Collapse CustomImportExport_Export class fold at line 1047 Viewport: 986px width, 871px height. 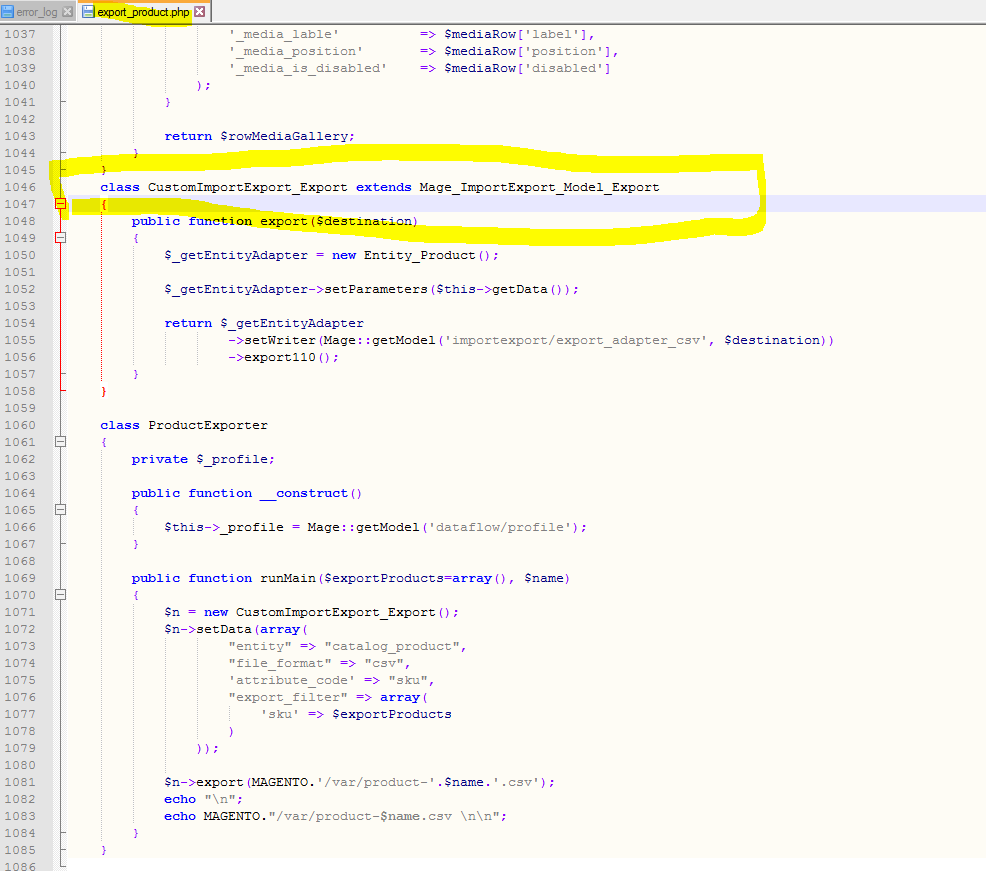[x=61, y=204]
